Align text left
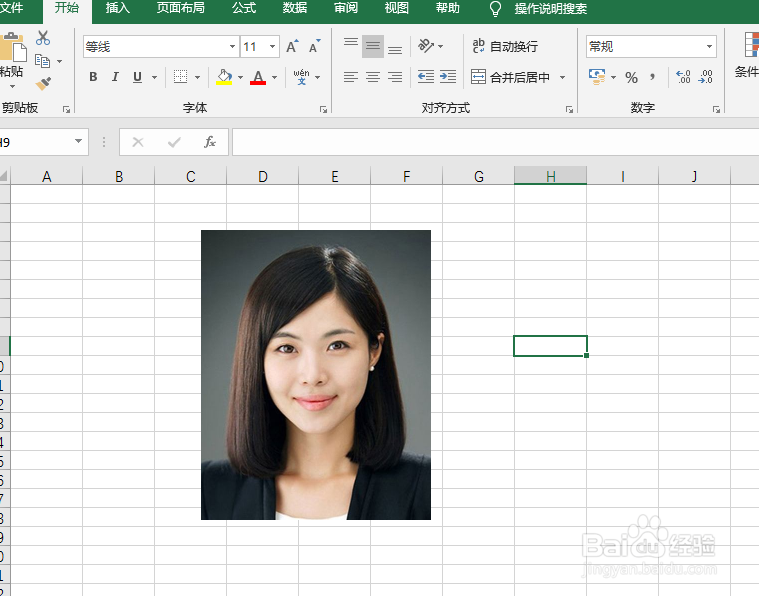Viewport: 759px width, 596px height. (350, 77)
